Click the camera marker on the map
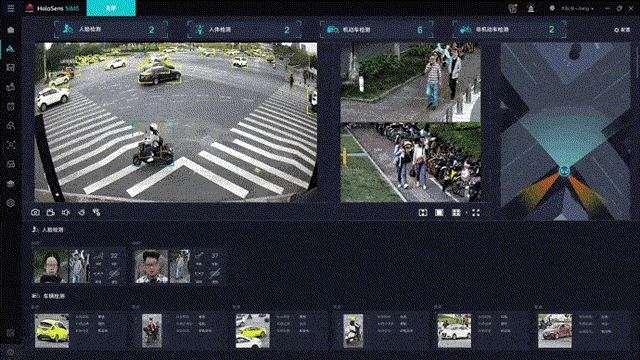 point(564,171)
